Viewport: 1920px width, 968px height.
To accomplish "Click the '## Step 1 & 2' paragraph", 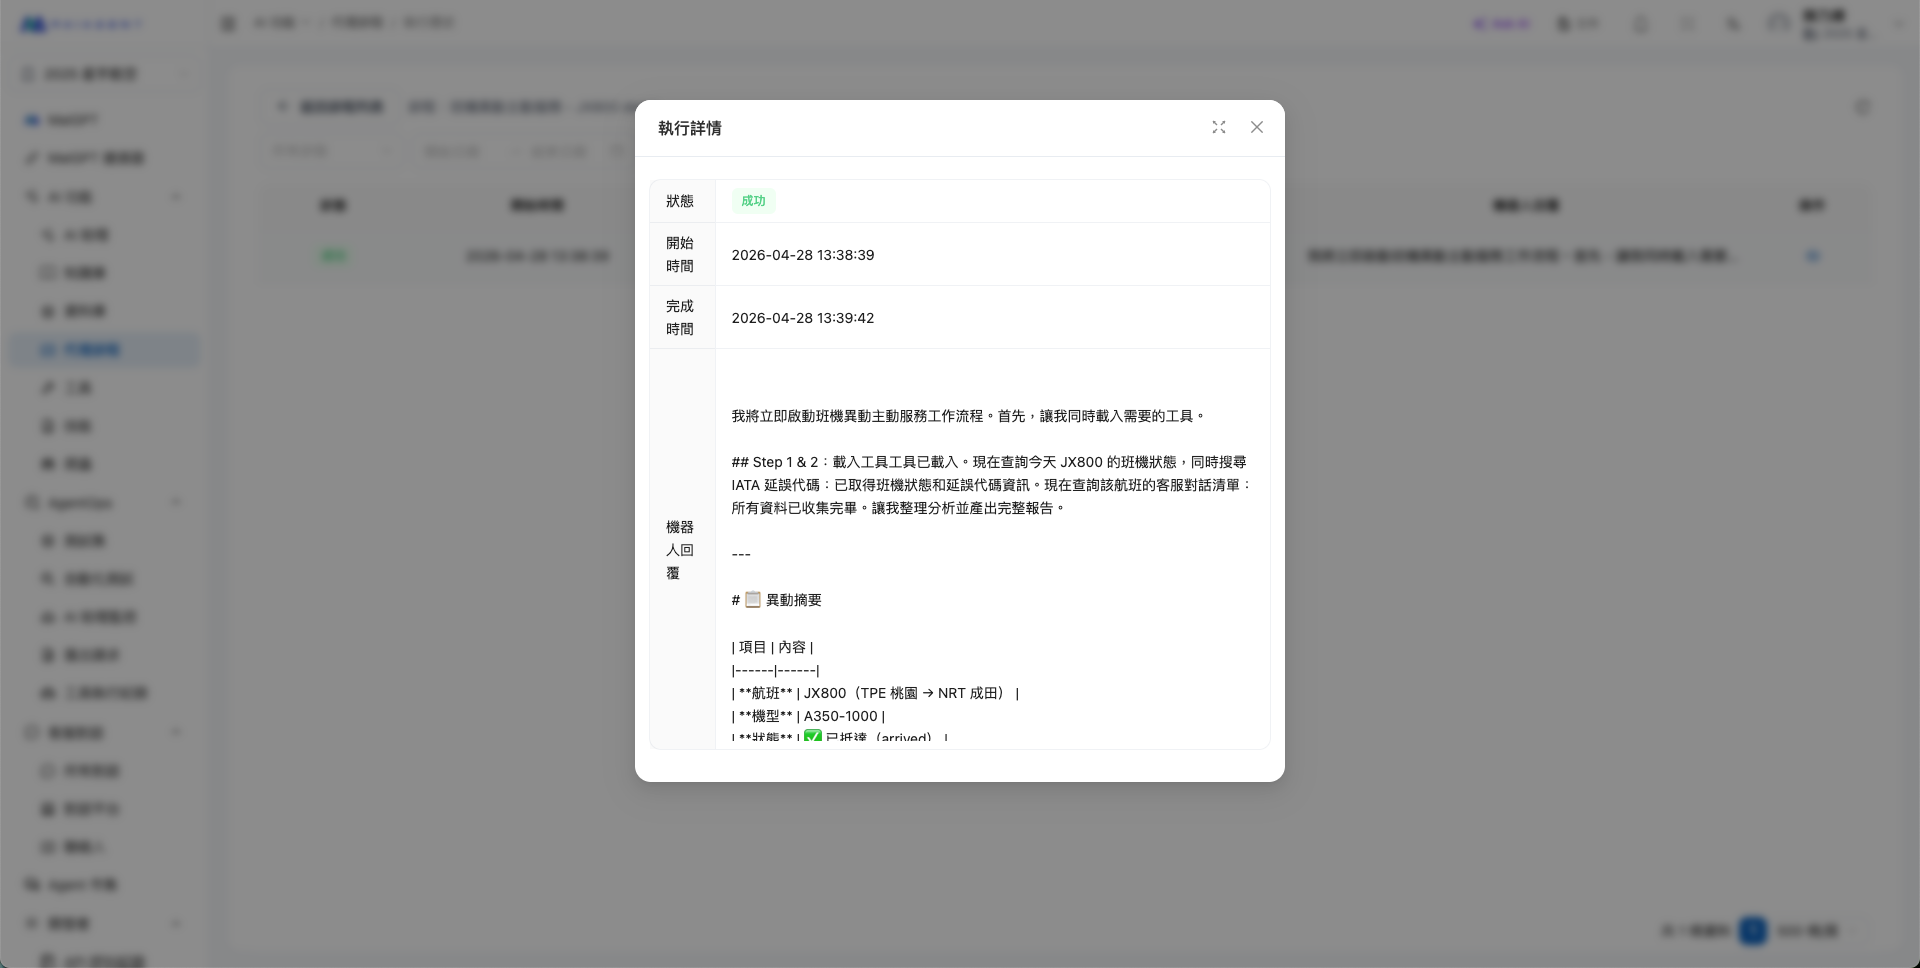I will (x=992, y=485).
